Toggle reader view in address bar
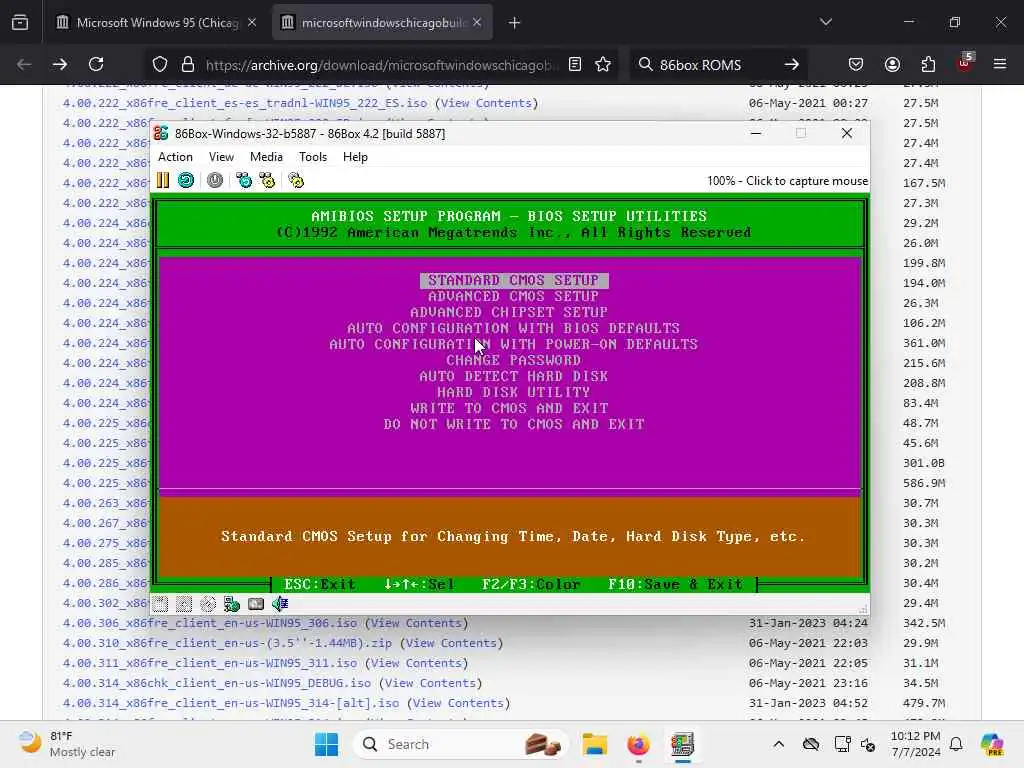Screen dimensions: 1024x768 pos(575,65)
